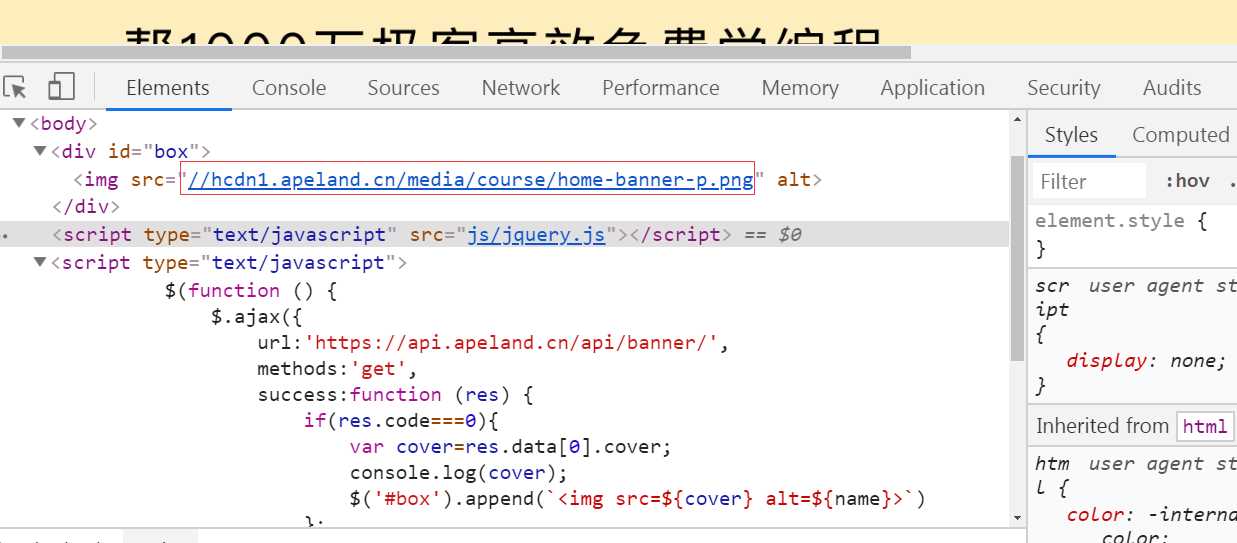Switch to the Elements tab
This screenshot has width=1237, height=543.
pos(168,88)
